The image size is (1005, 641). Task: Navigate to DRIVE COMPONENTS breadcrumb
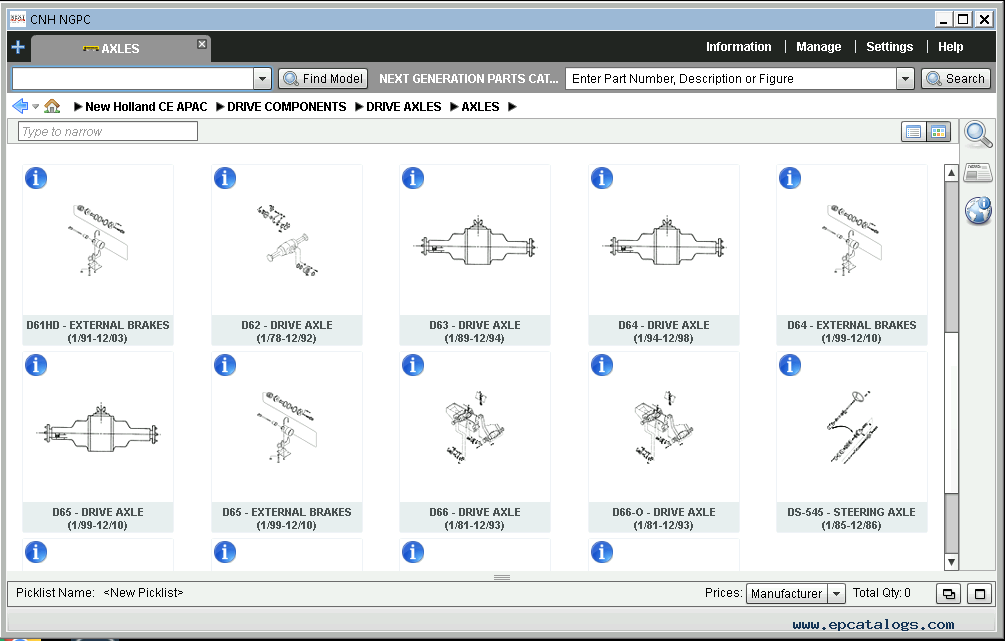287,107
